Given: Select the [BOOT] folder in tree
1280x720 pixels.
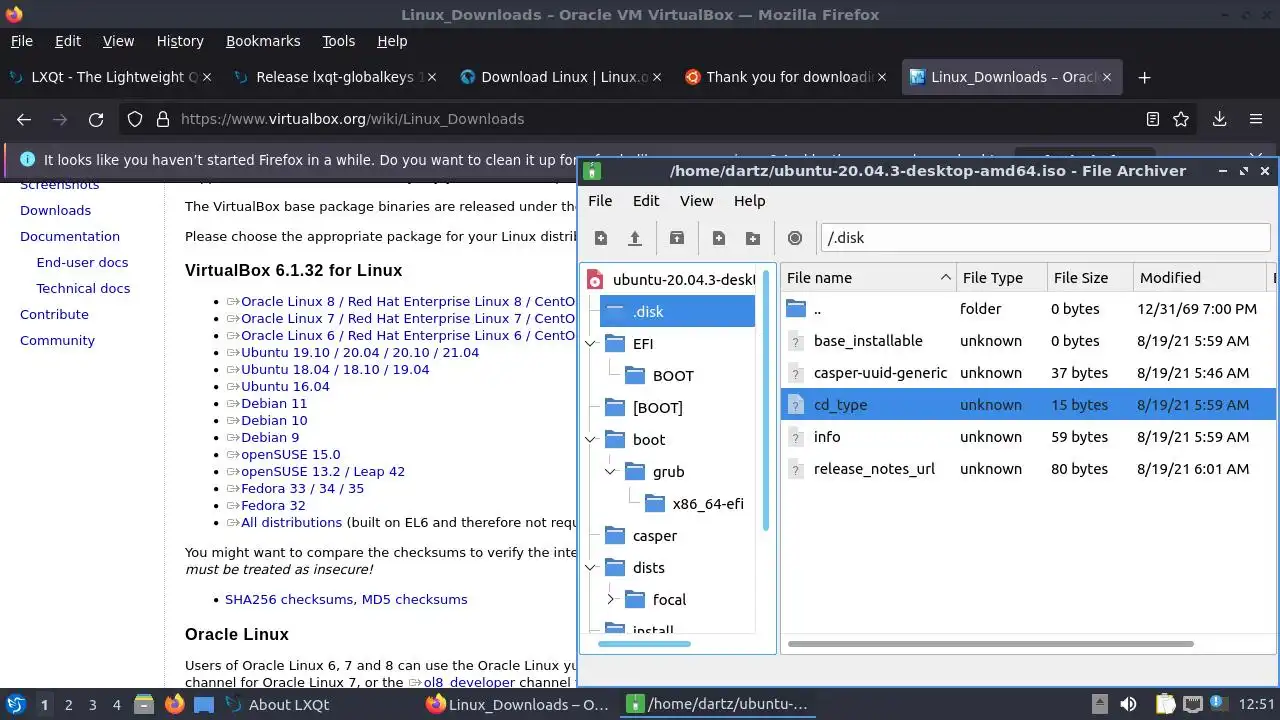Looking at the screenshot, I should 657,408.
